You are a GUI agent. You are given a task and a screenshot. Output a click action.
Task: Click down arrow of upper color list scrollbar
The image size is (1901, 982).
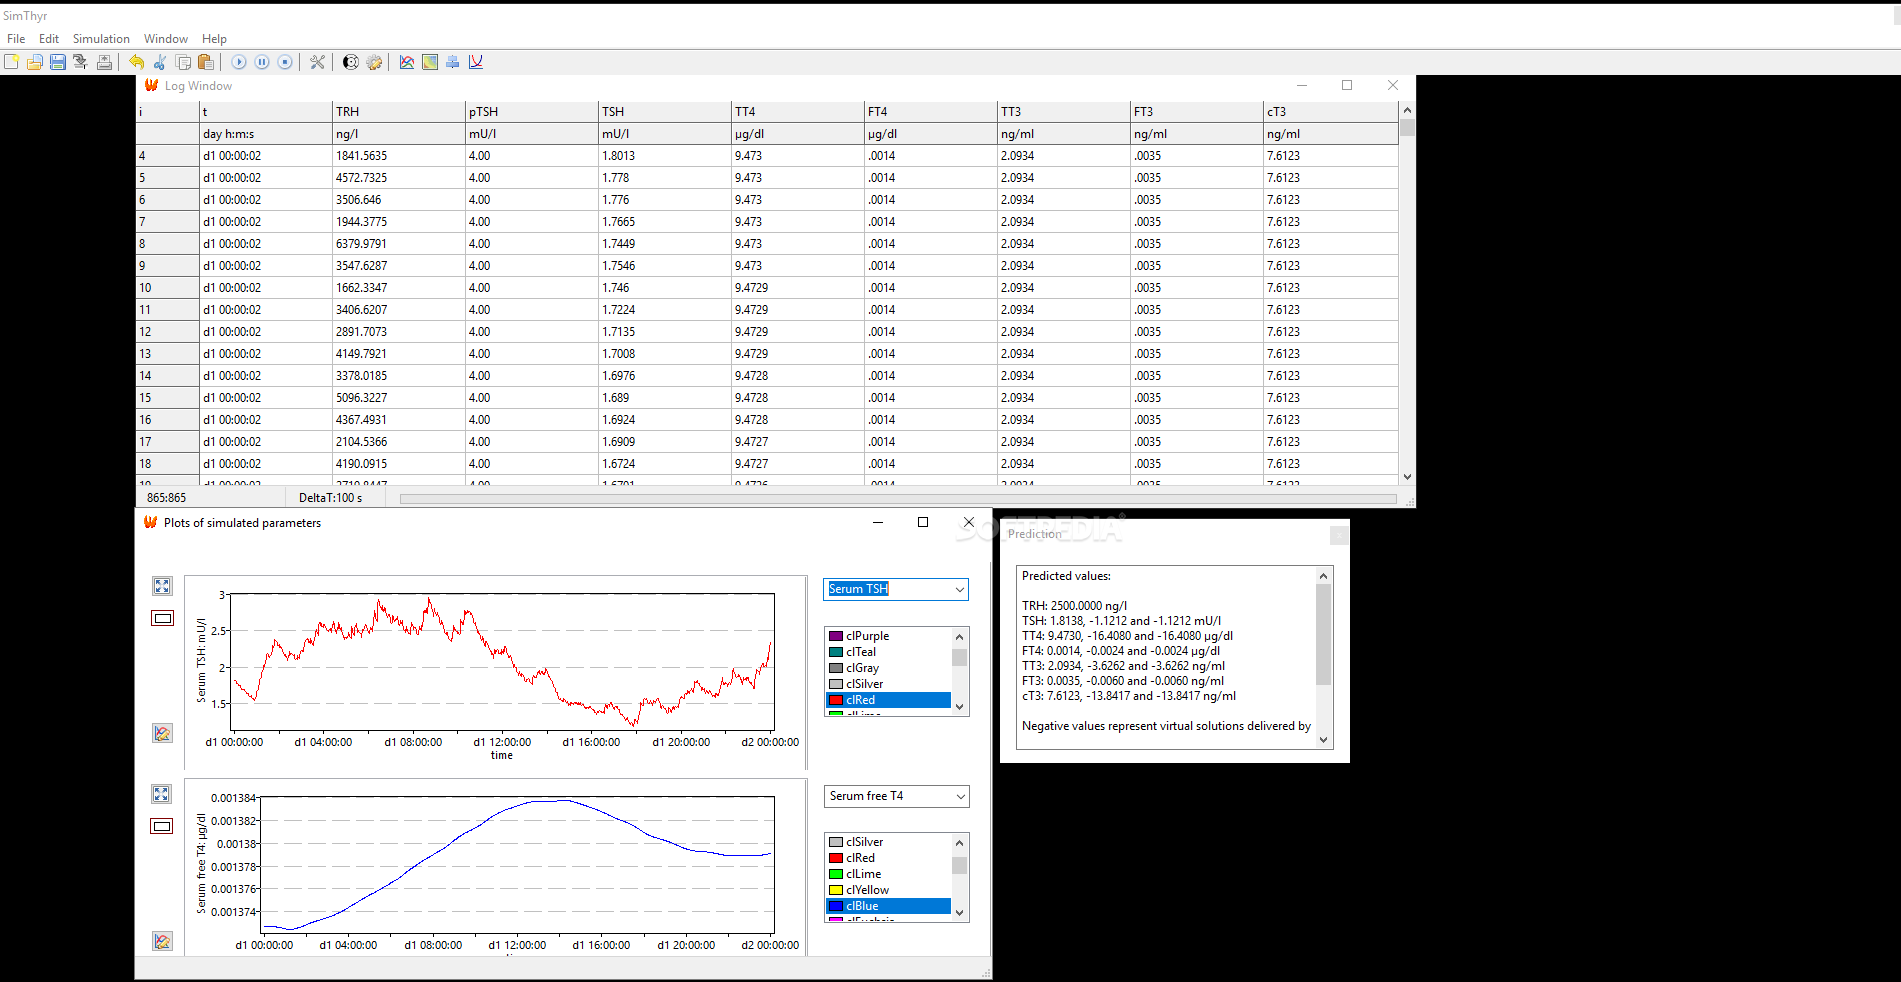click(x=960, y=706)
